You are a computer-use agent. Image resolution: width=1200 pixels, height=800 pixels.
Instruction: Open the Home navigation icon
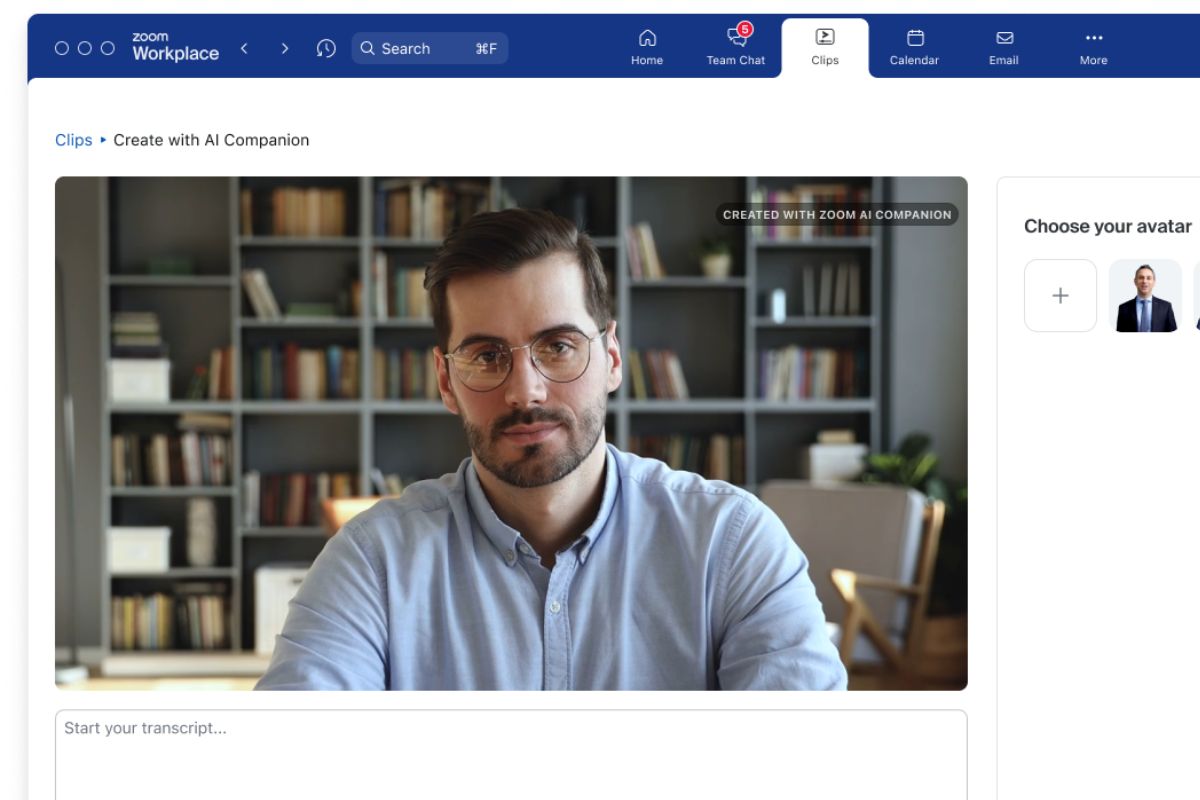pyautogui.click(x=647, y=45)
